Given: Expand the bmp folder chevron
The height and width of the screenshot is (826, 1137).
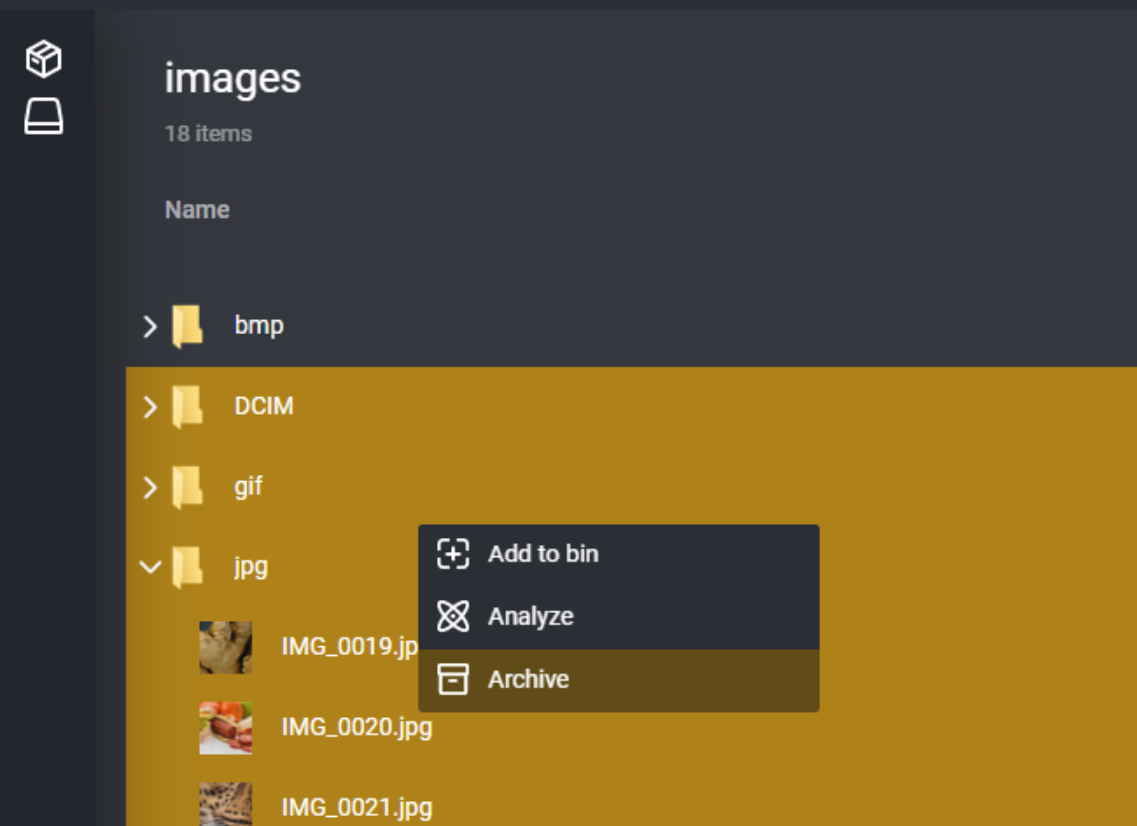Looking at the screenshot, I should pyautogui.click(x=150, y=326).
